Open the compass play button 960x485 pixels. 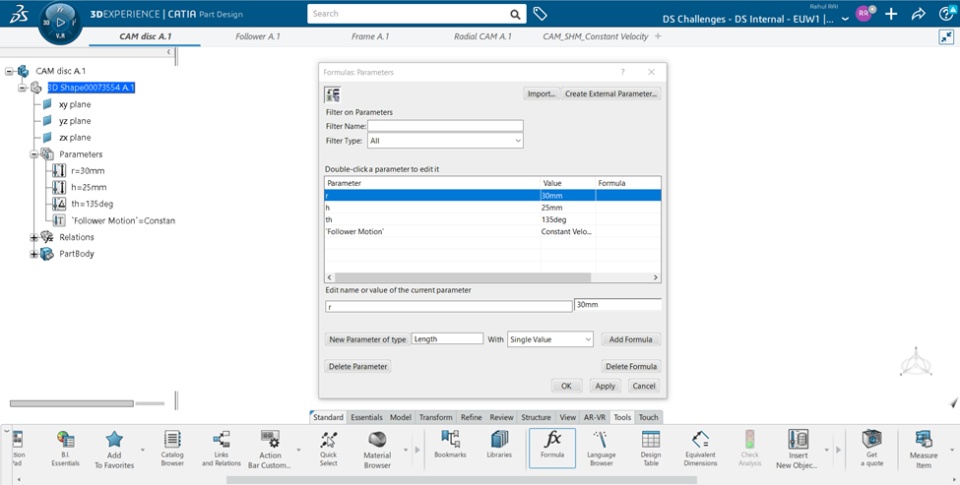[x=60, y=23]
